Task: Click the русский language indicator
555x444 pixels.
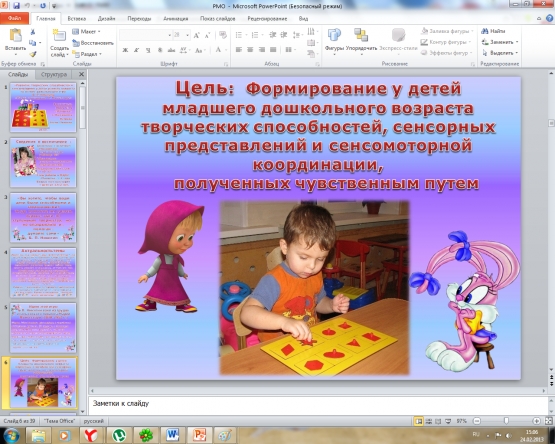Action: click(94, 421)
